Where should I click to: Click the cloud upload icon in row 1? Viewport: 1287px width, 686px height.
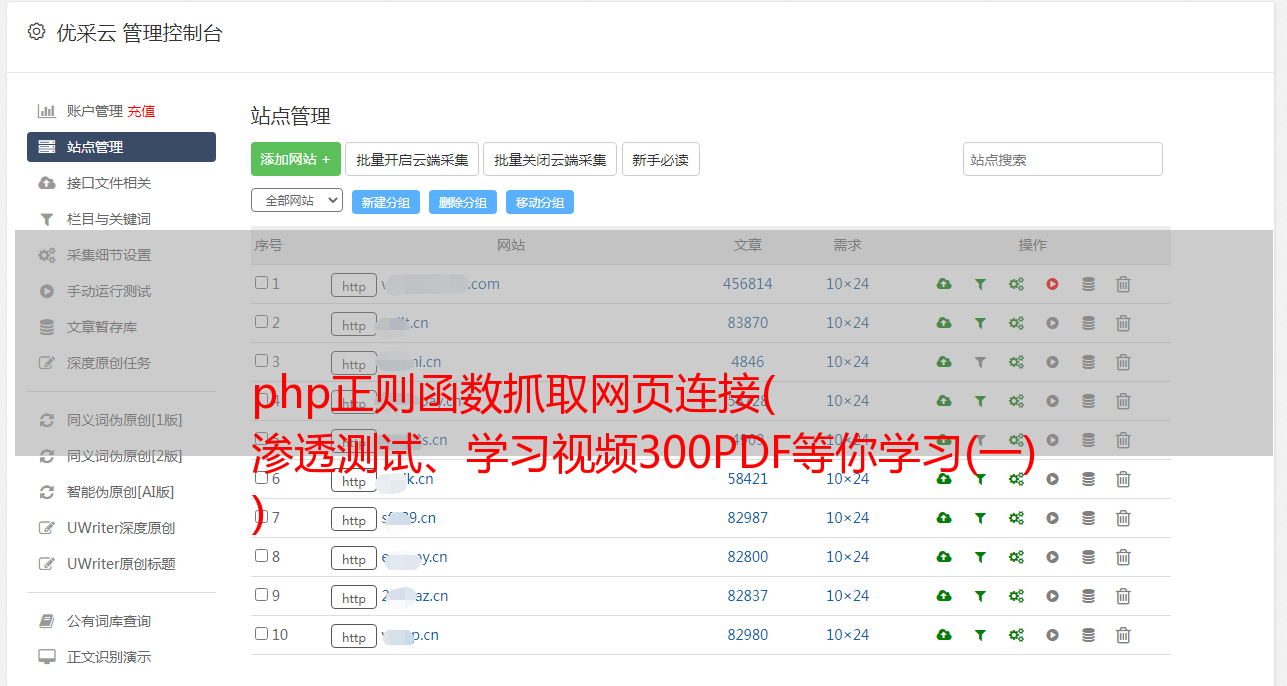point(943,284)
